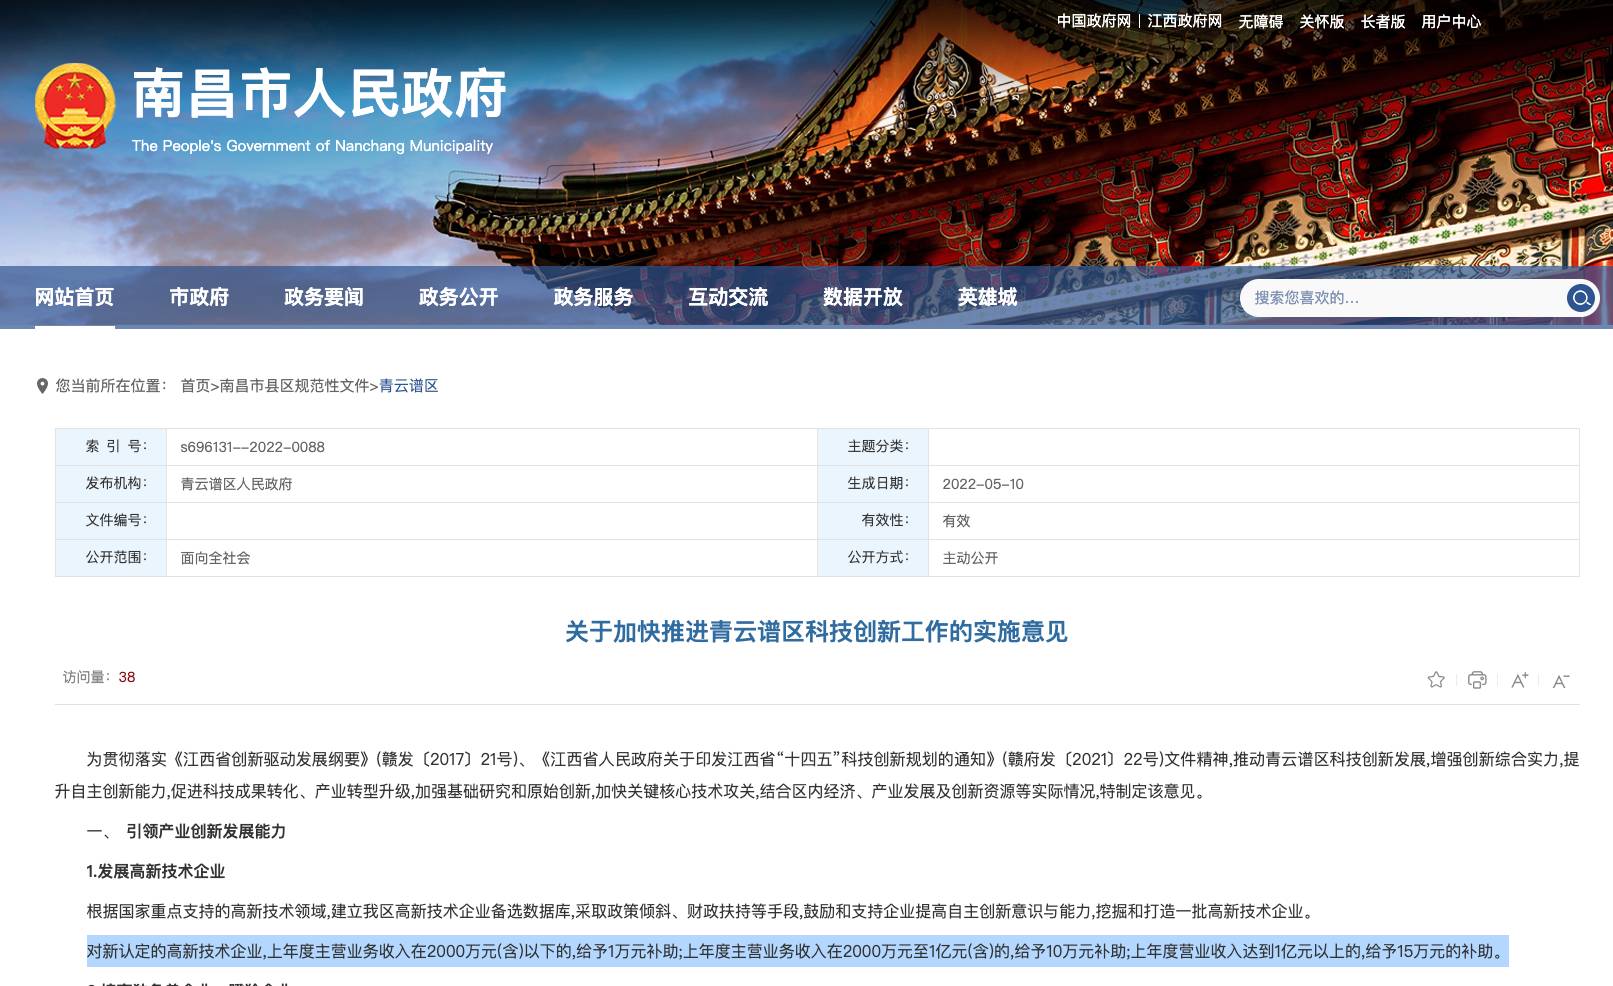Image resolution: width=1613 pixels, height=986 pixels.
Task: Open 互动交流 navigation tab
Action: (728, 297)
